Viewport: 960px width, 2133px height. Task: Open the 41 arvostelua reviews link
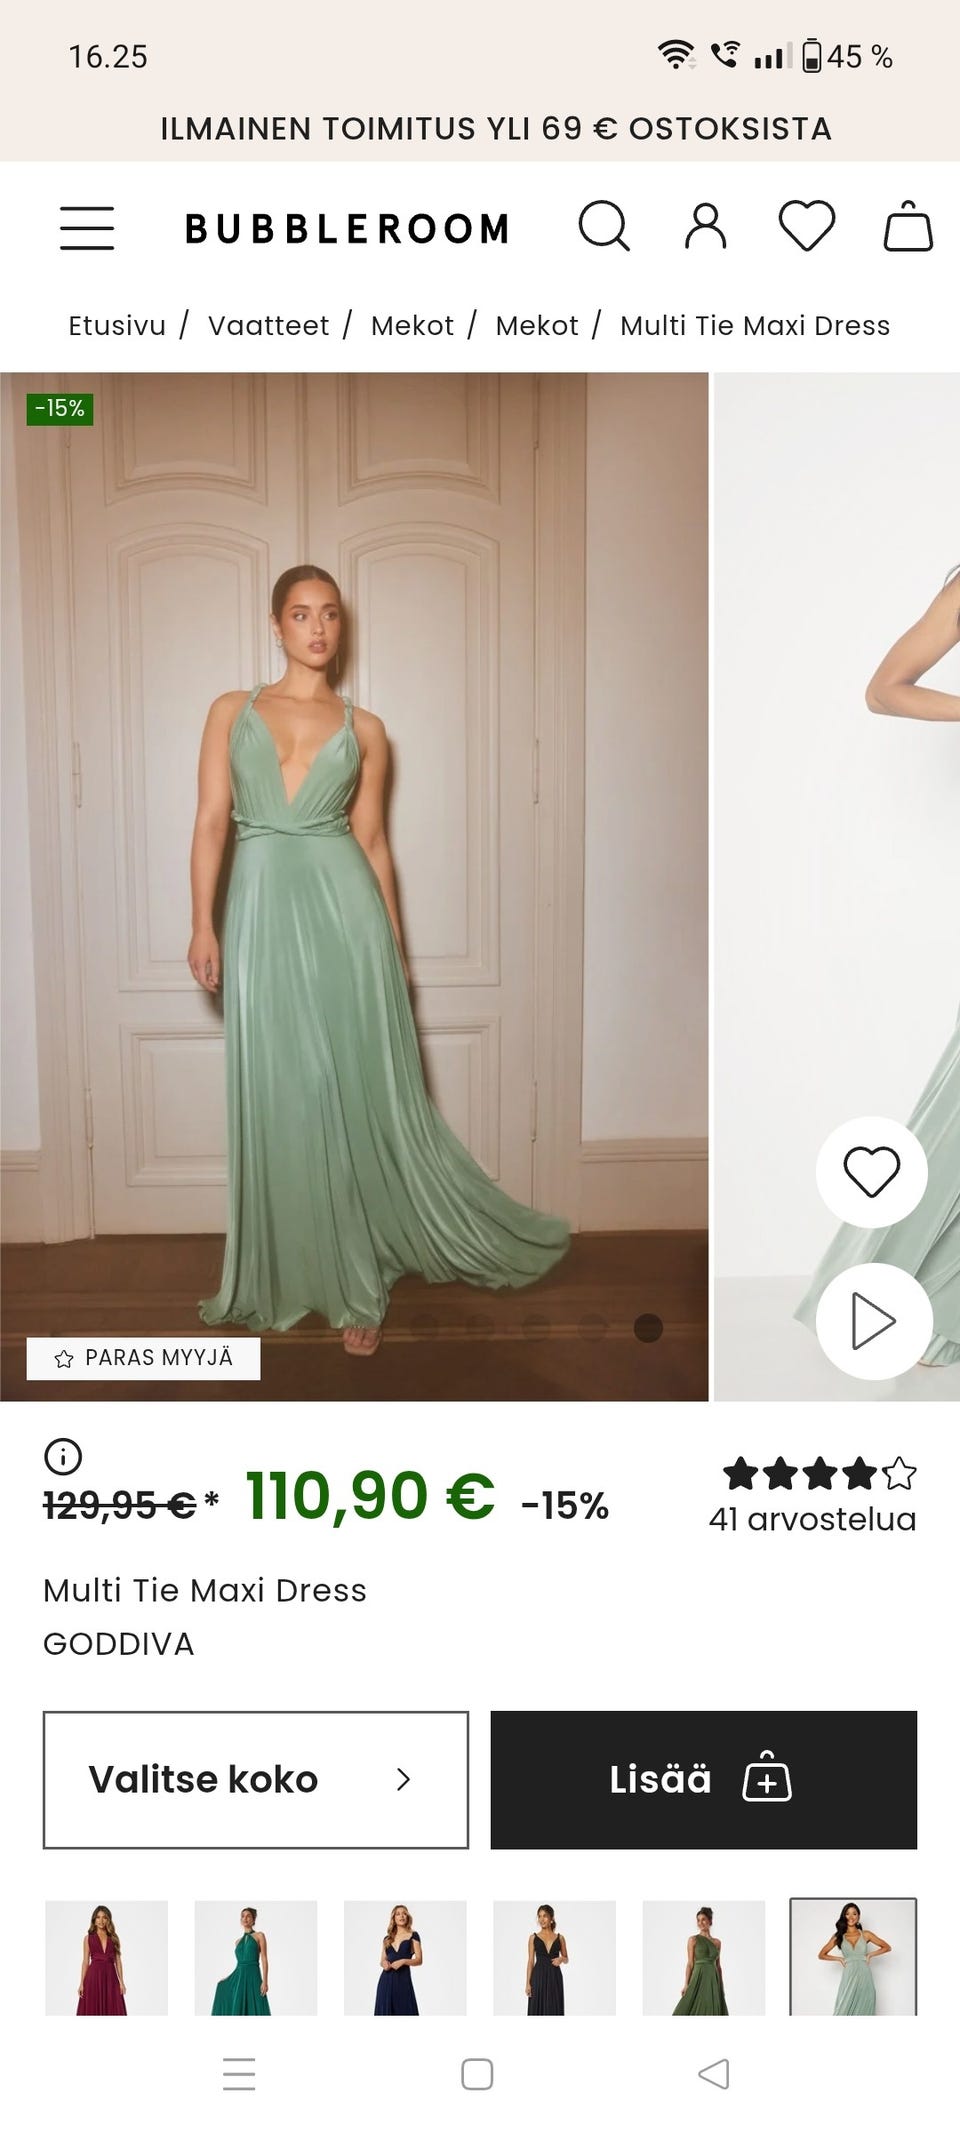[812, 1519]
